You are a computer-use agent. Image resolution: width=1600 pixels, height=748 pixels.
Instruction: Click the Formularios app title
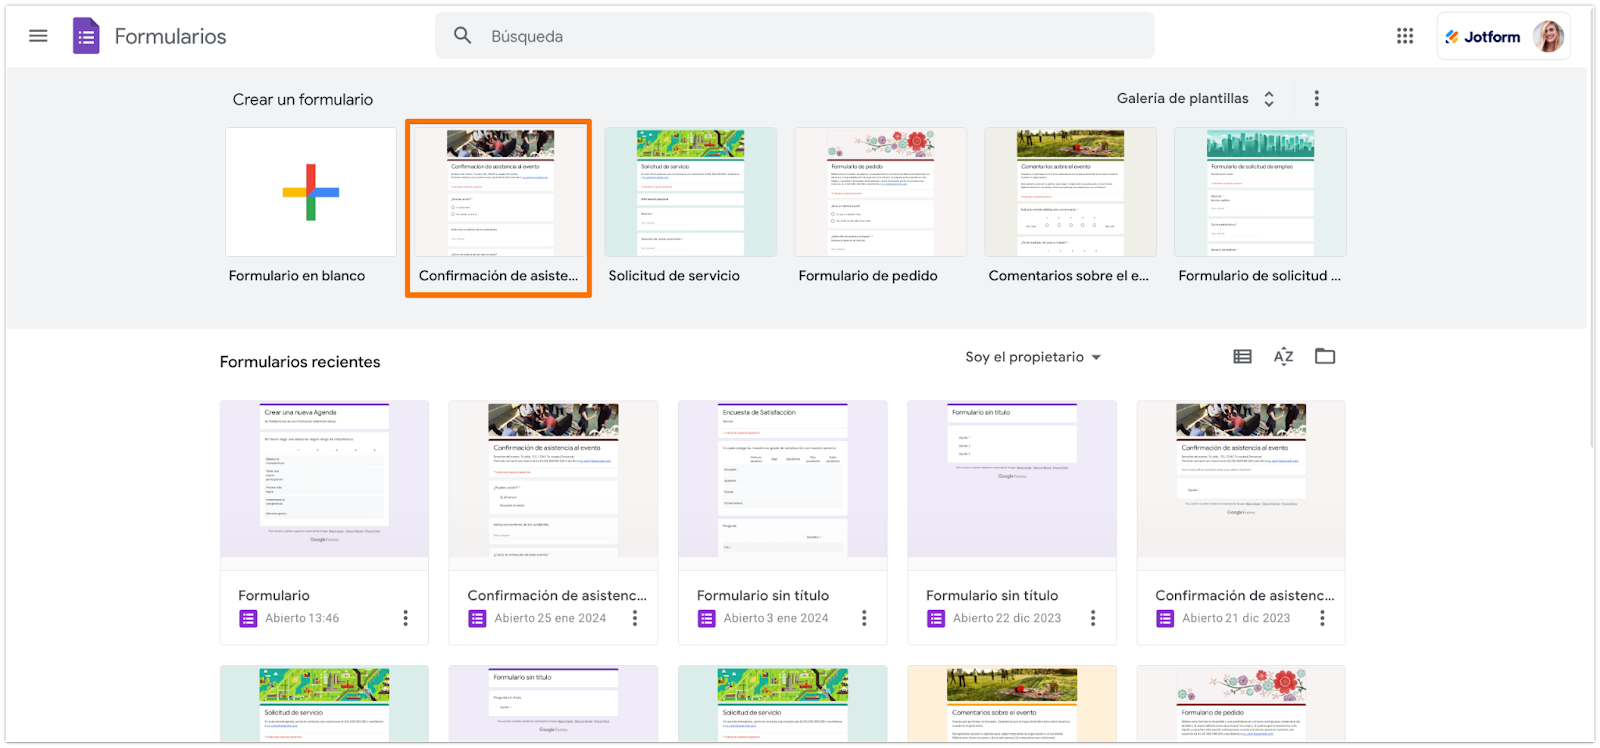[x=171, y=37]
